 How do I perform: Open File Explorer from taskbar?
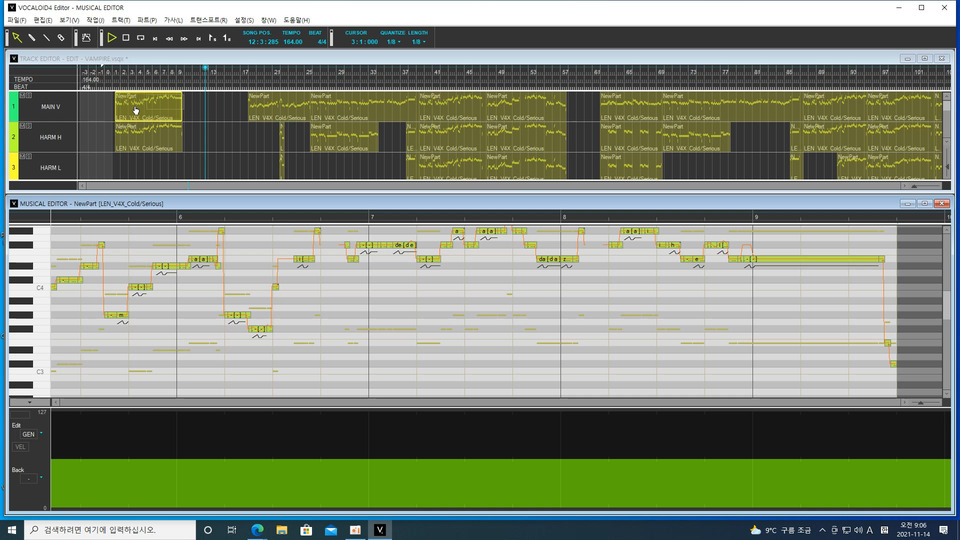coord(282,530)
